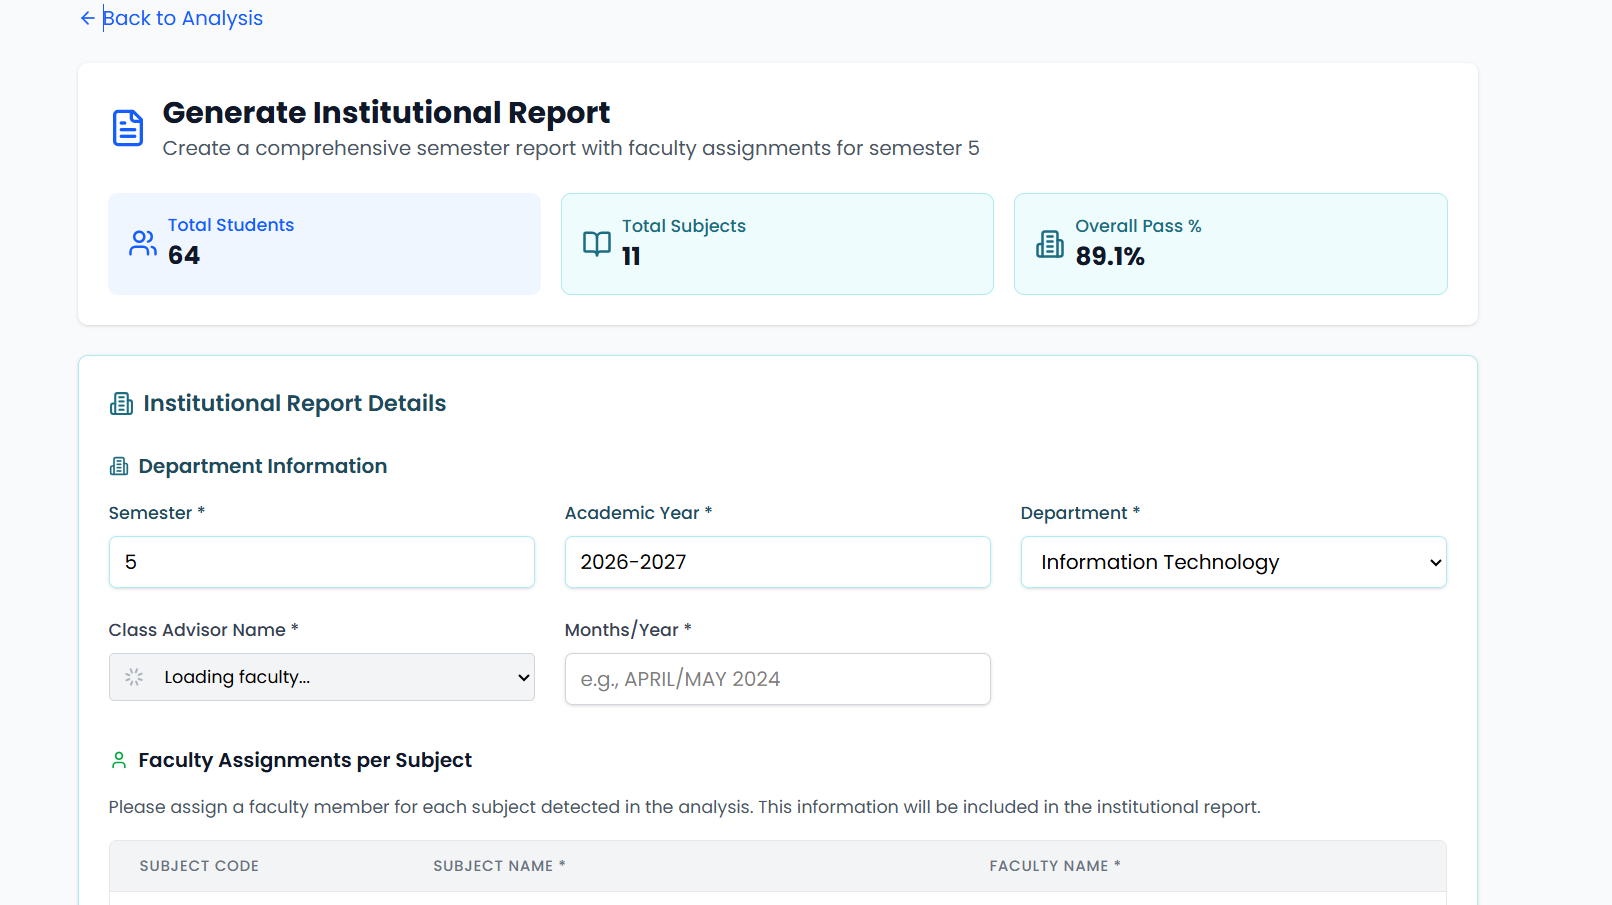
Task: Click the FACULTY NAME column header
Action: point(1055,866)
